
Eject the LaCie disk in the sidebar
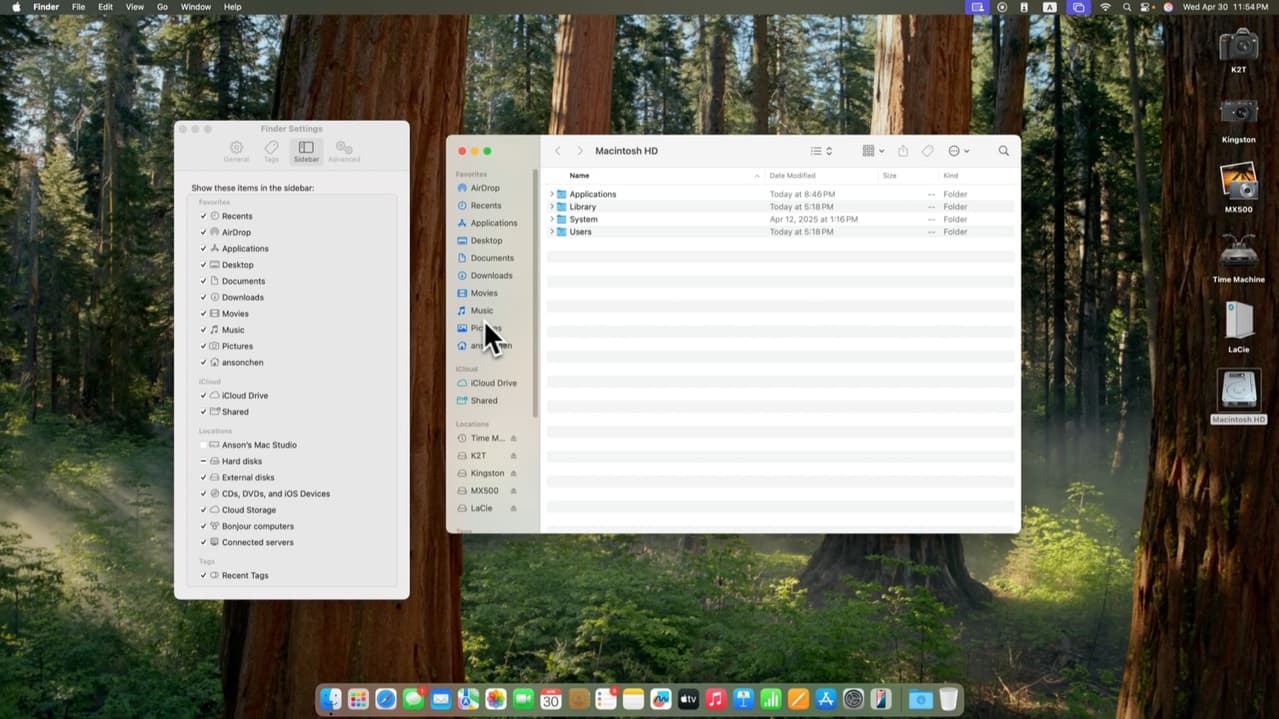pos(514,508)
